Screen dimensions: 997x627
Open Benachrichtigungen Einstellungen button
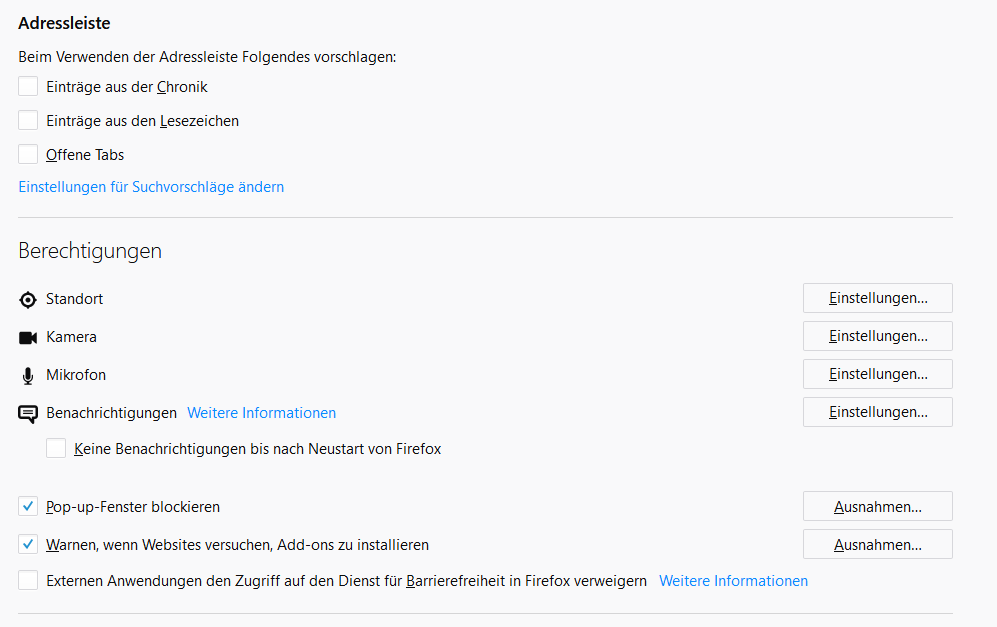tap(877, 412)
